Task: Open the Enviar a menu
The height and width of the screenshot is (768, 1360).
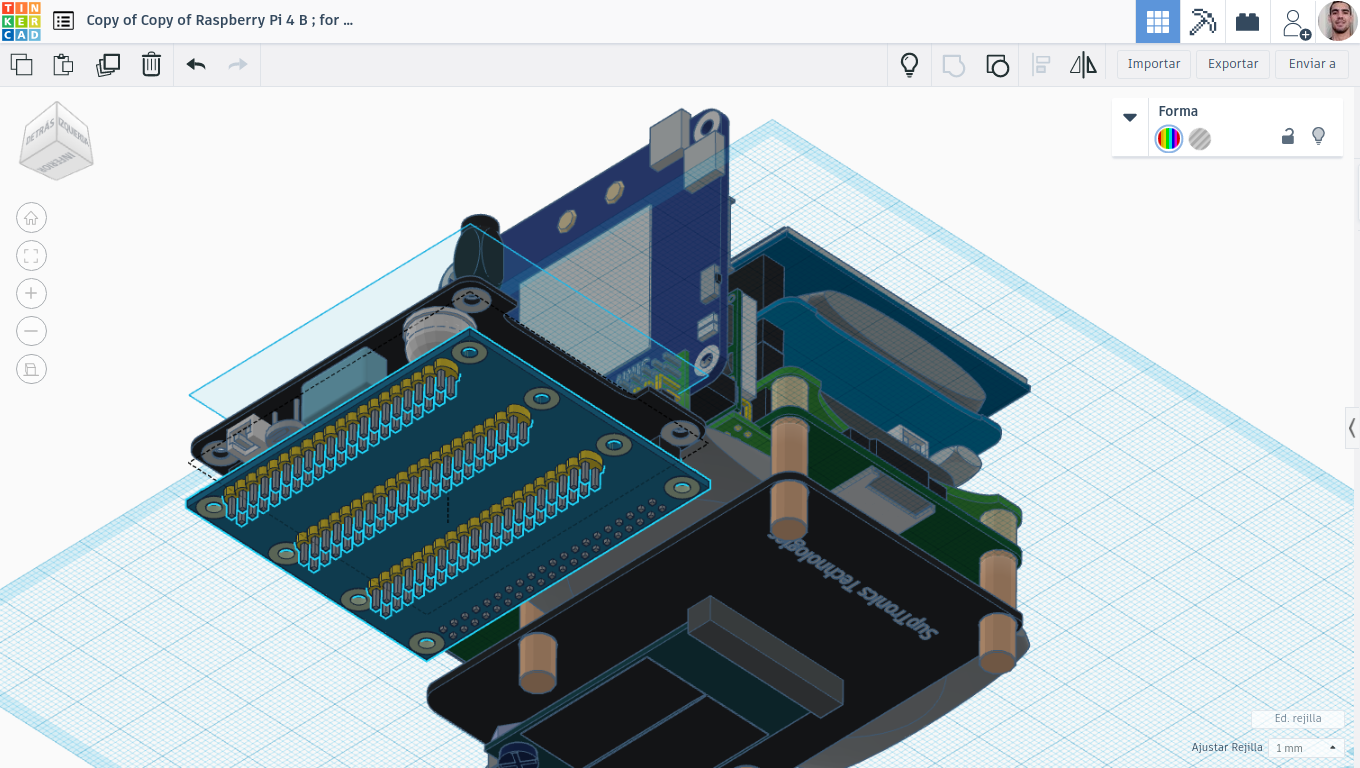Action: click(1312, 64)
